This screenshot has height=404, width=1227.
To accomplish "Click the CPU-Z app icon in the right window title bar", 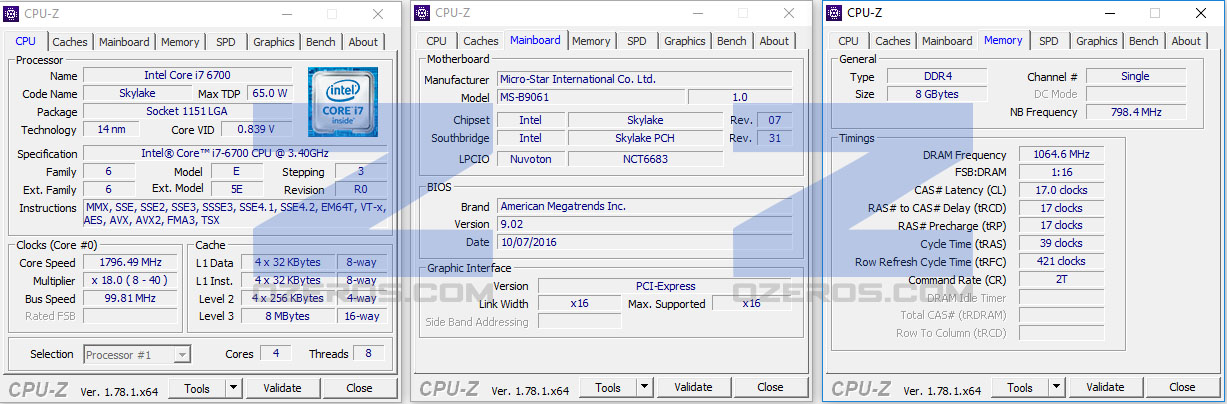I will pos(834,13).
